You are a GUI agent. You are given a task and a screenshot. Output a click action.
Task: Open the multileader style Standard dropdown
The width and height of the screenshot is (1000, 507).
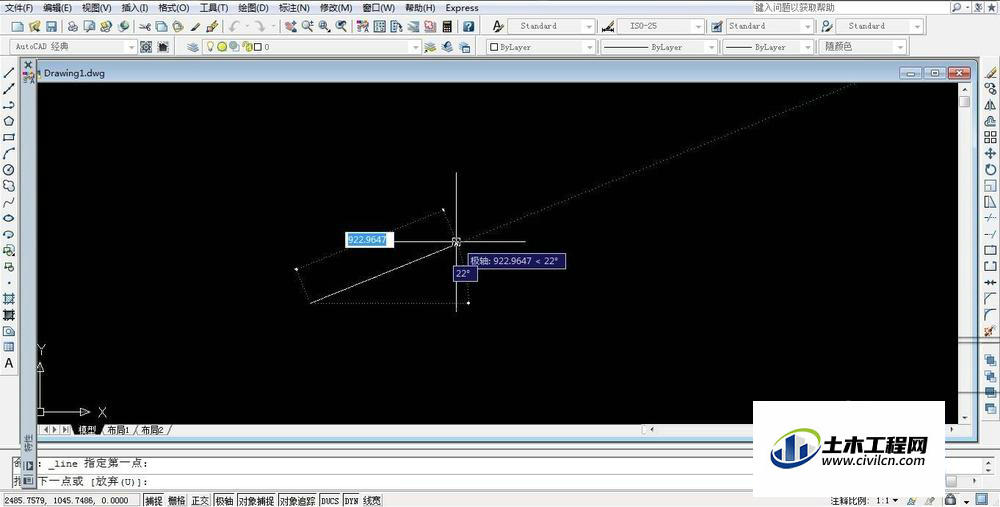(917, 26)
